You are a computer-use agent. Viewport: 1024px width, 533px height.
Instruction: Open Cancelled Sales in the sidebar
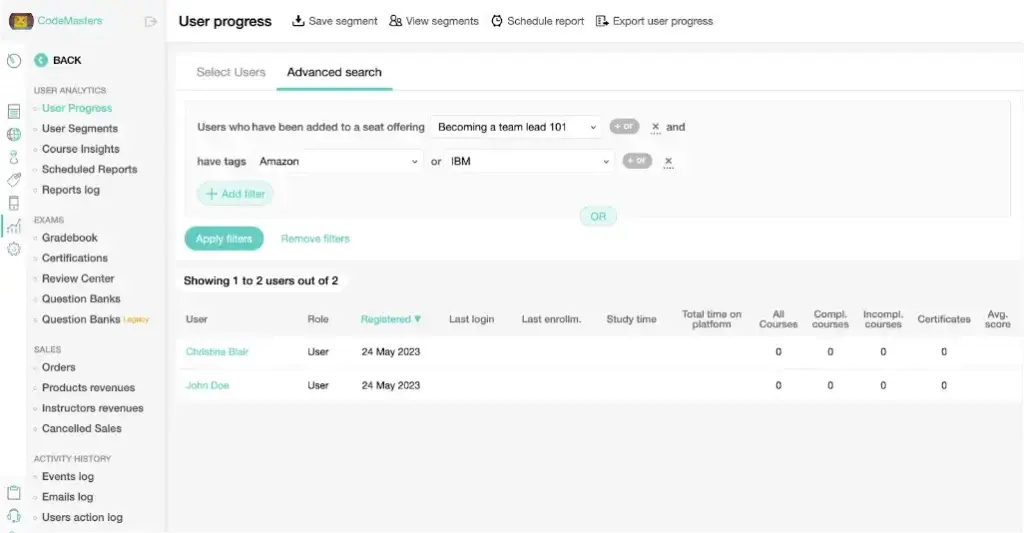[x=82, y=428]
